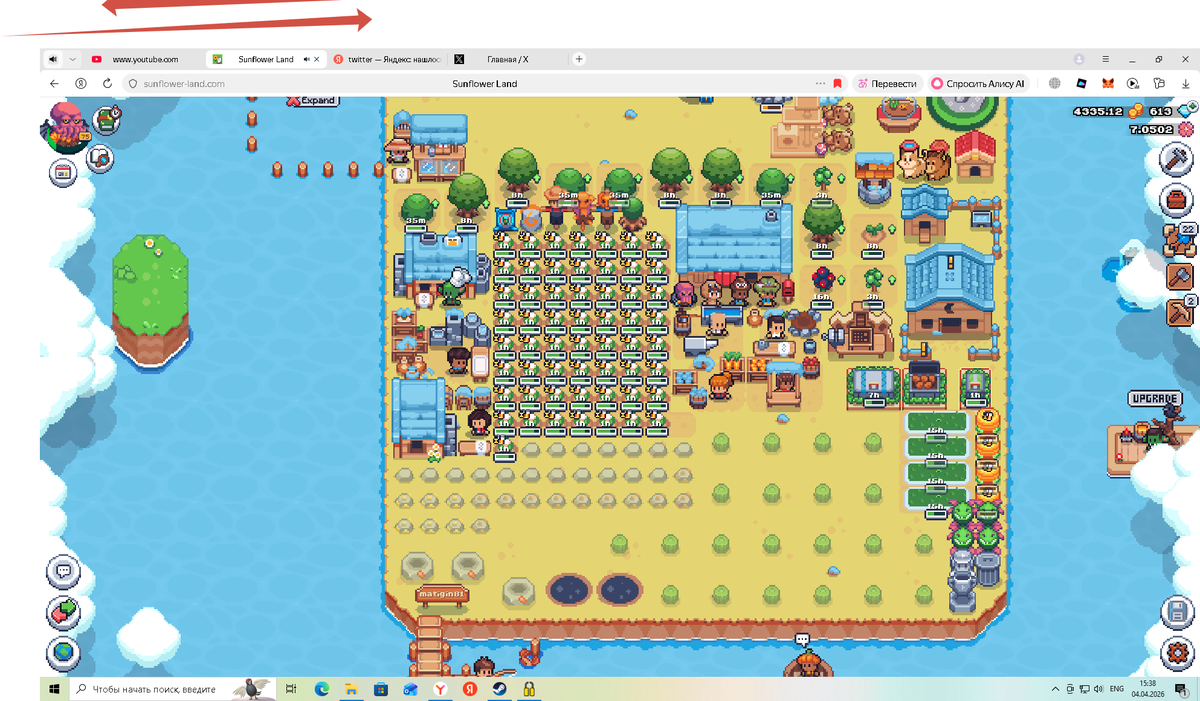Image resolution: width=1200 pixels, height=701 pixels.
Task: Click the Перевести translate button
Action: [886, 84]
